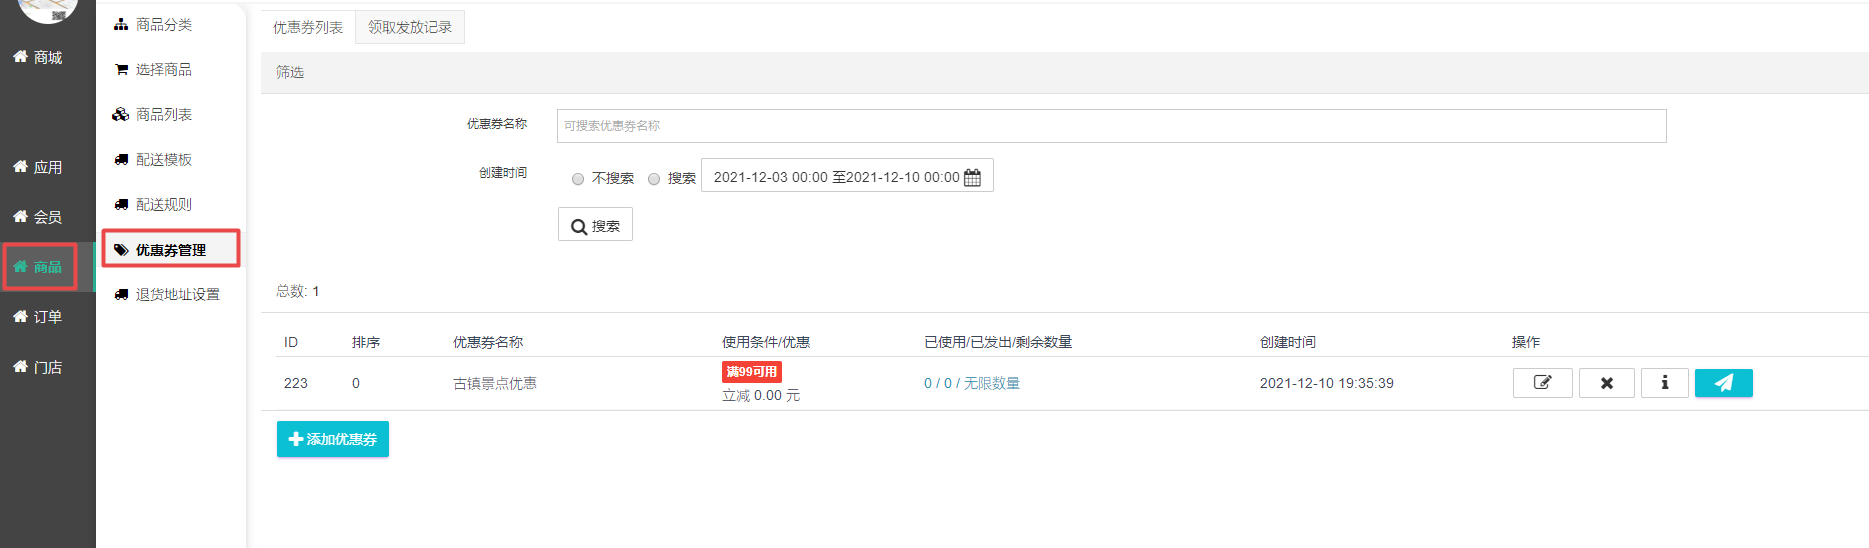Image resolution: width=1869 pixels, height=548 pixels.
Task: Click the creation time 2021-12-10 19:35:39
Action: tap(1327, 383)
